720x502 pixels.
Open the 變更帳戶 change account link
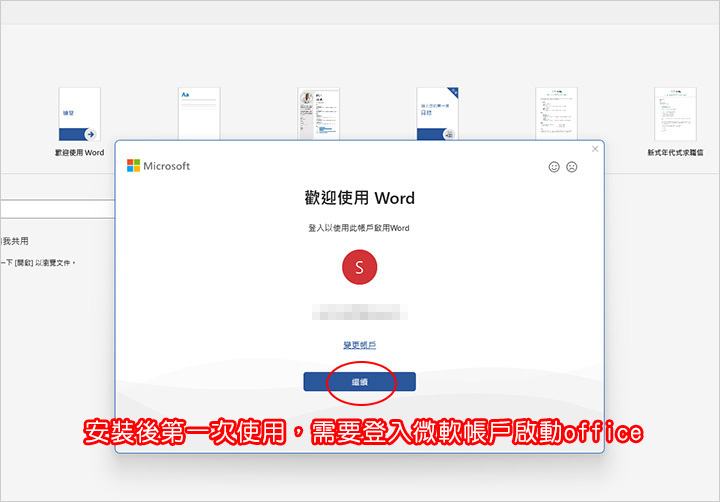[x=360, y=345]
